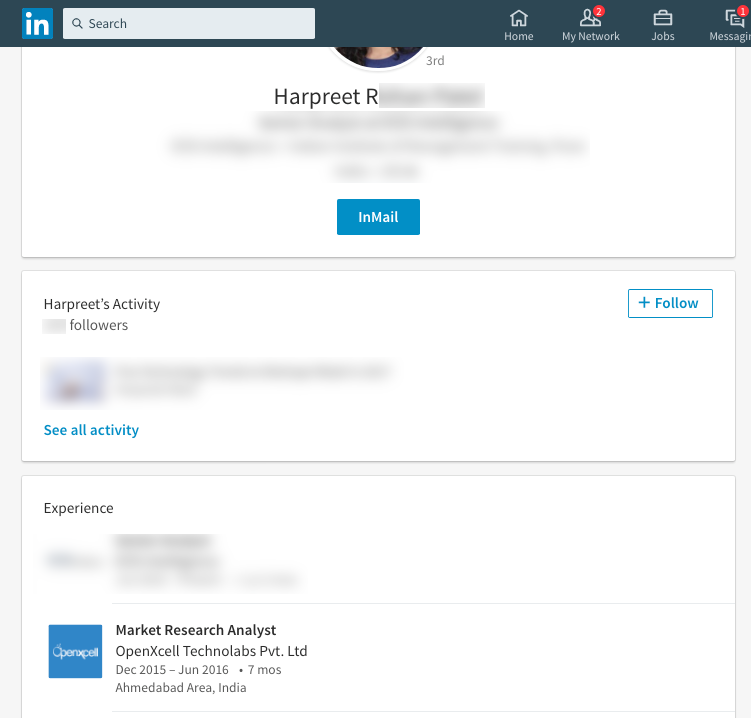
Task: Click the plus icon on Follow button
Action: click(x=644, y=303)
